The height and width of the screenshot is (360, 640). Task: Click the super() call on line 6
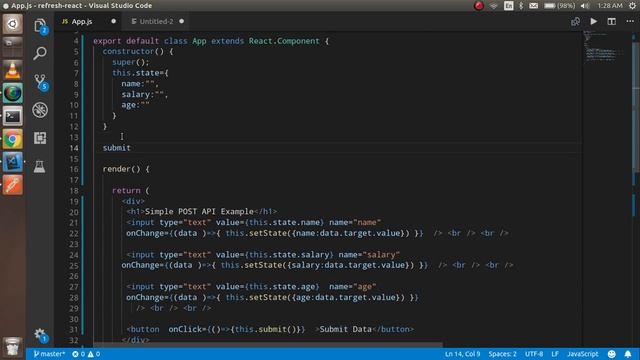[131, 62]
